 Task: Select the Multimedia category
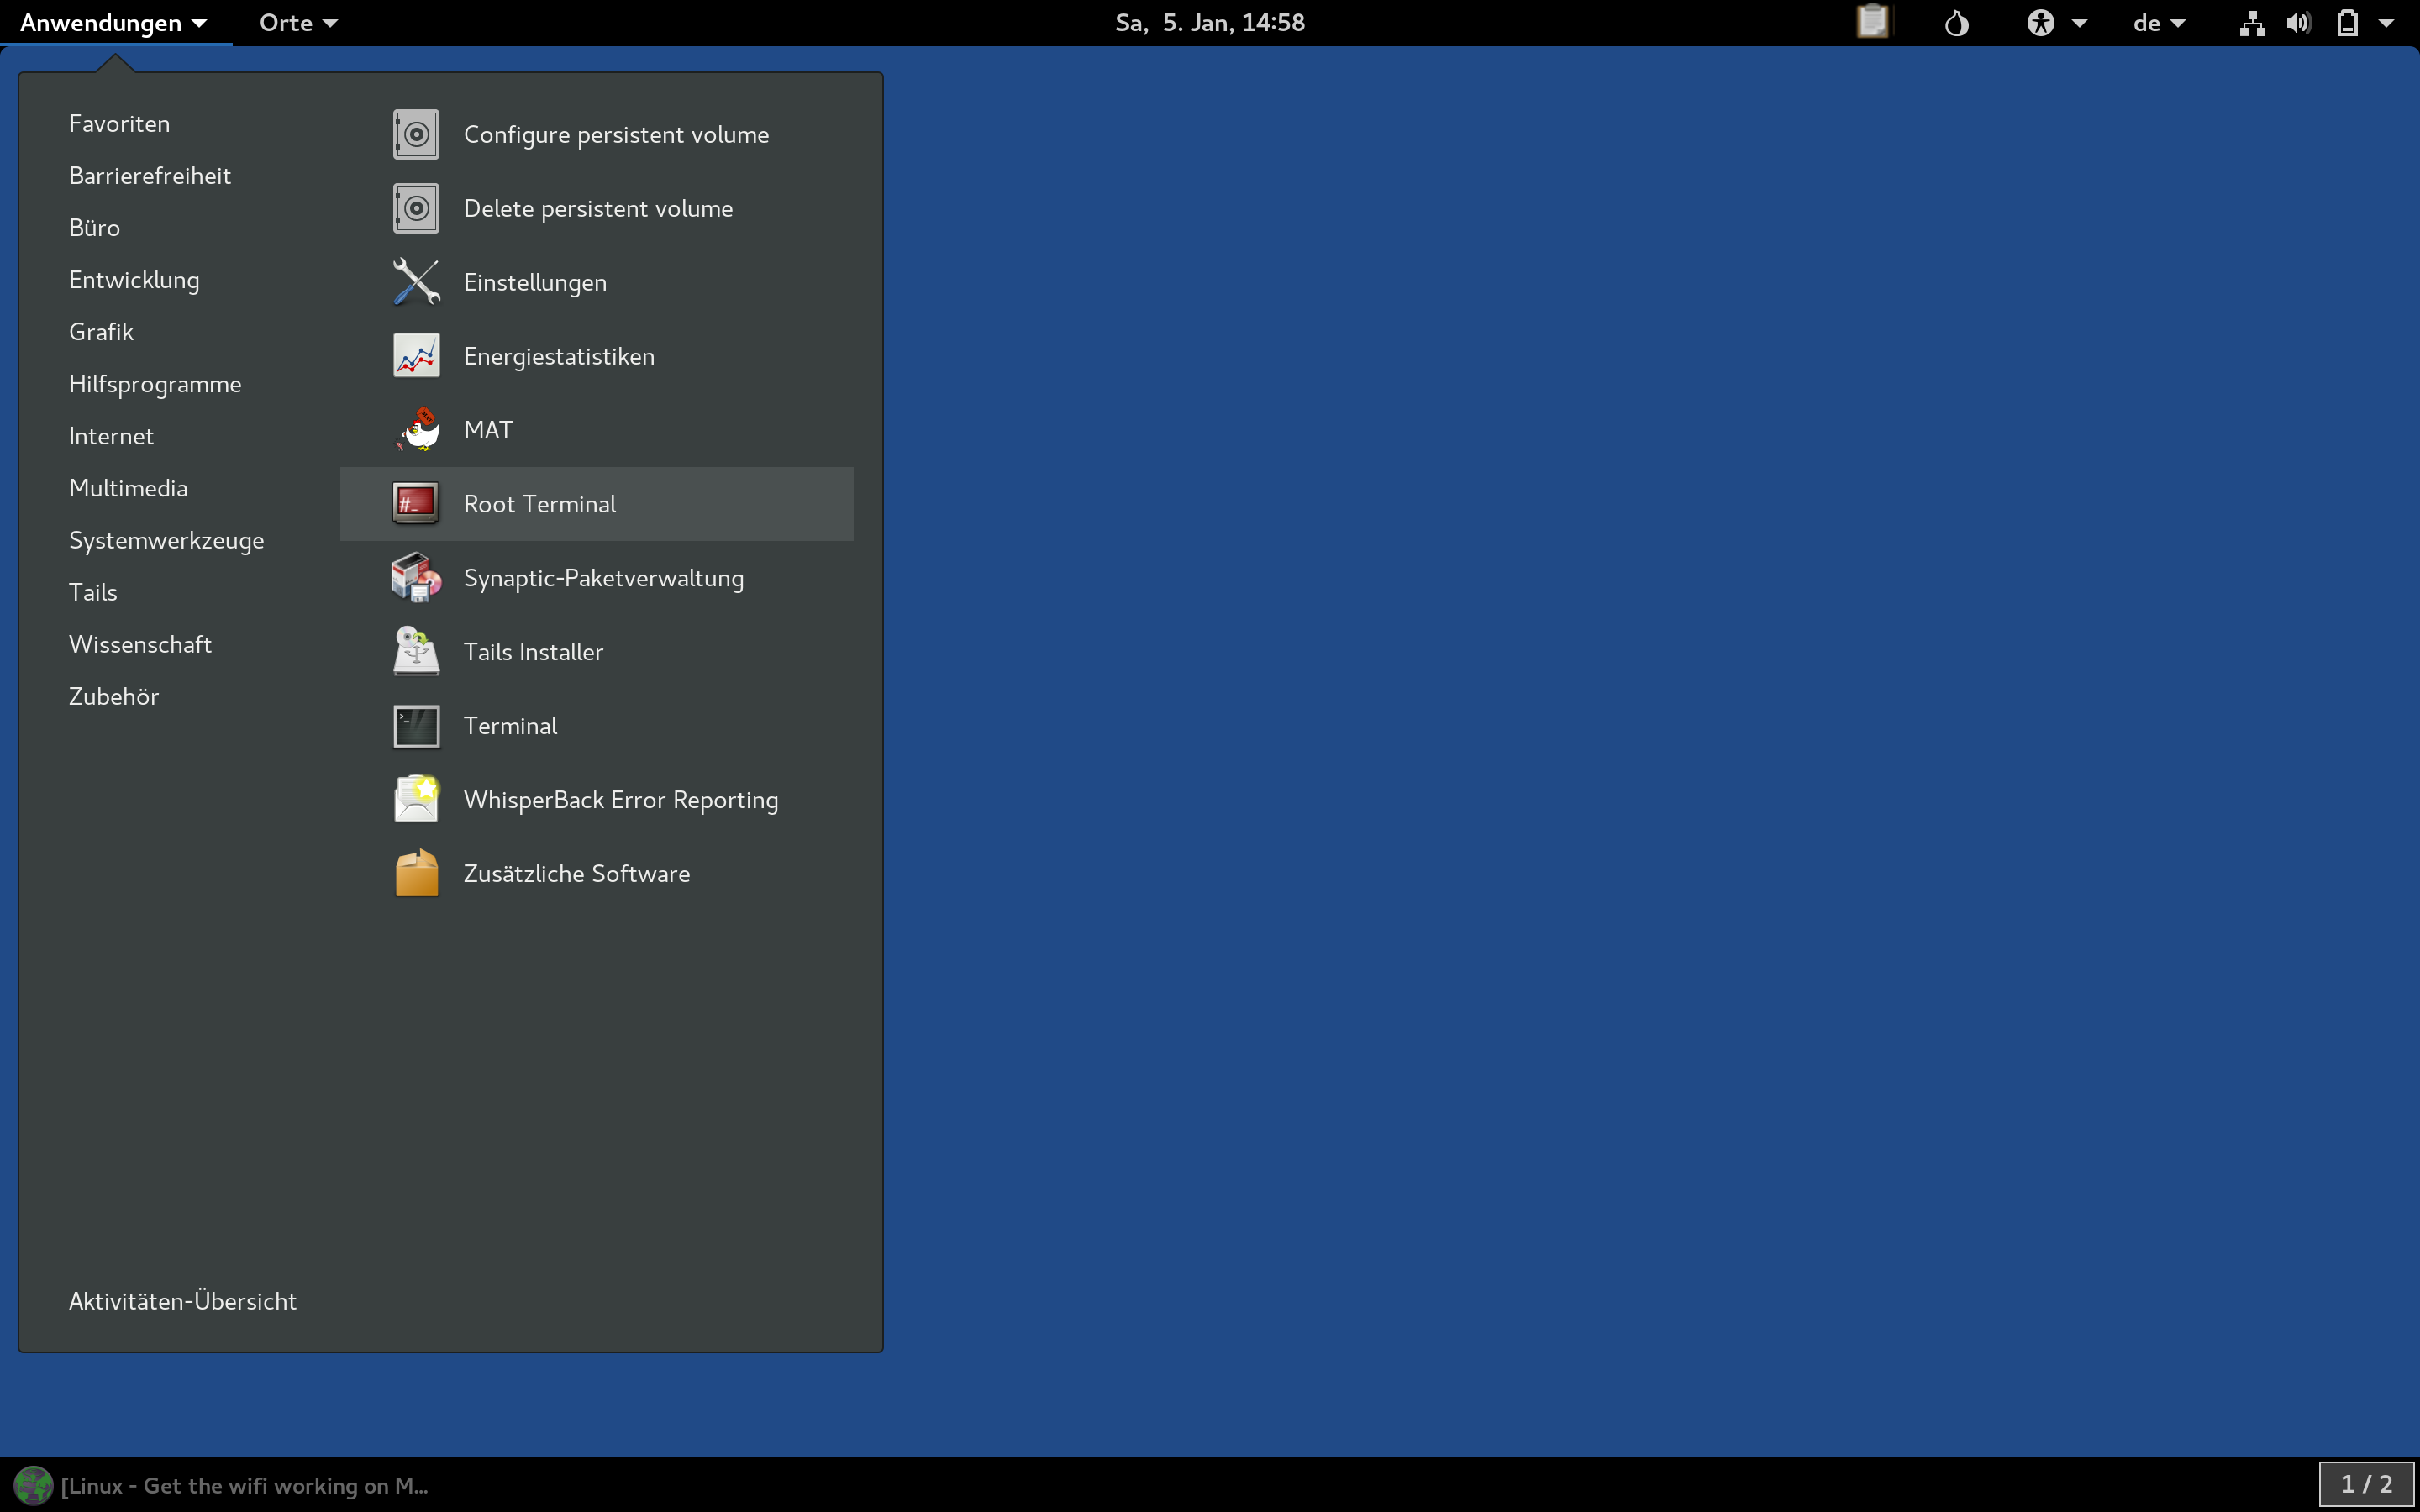click(128, 488)
